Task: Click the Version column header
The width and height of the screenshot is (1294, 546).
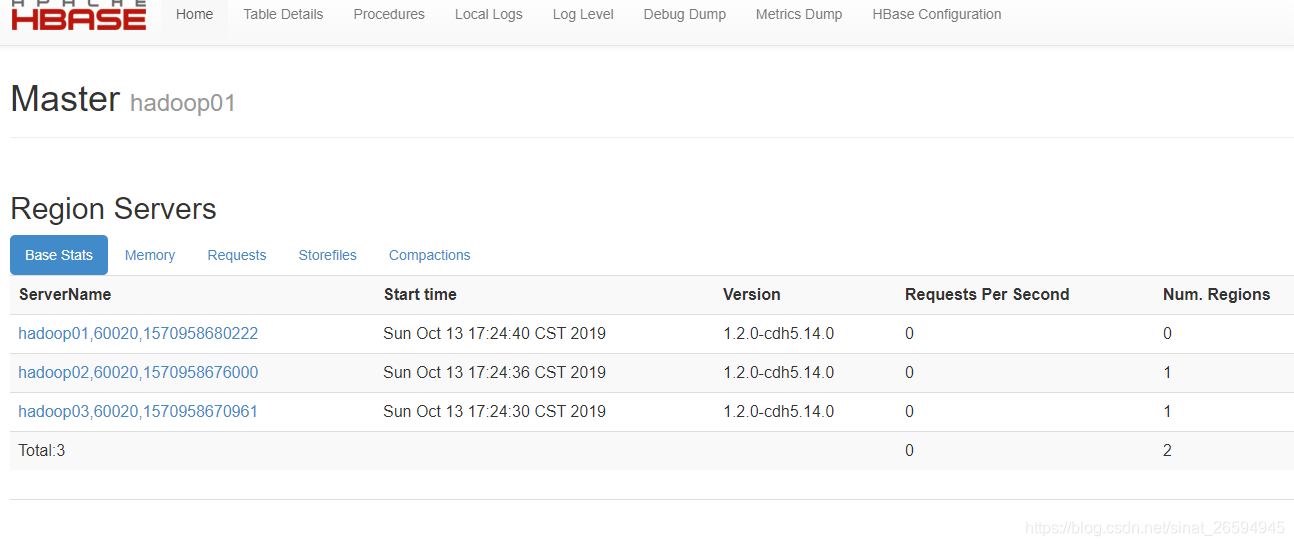Action: [x=752, y=294]
